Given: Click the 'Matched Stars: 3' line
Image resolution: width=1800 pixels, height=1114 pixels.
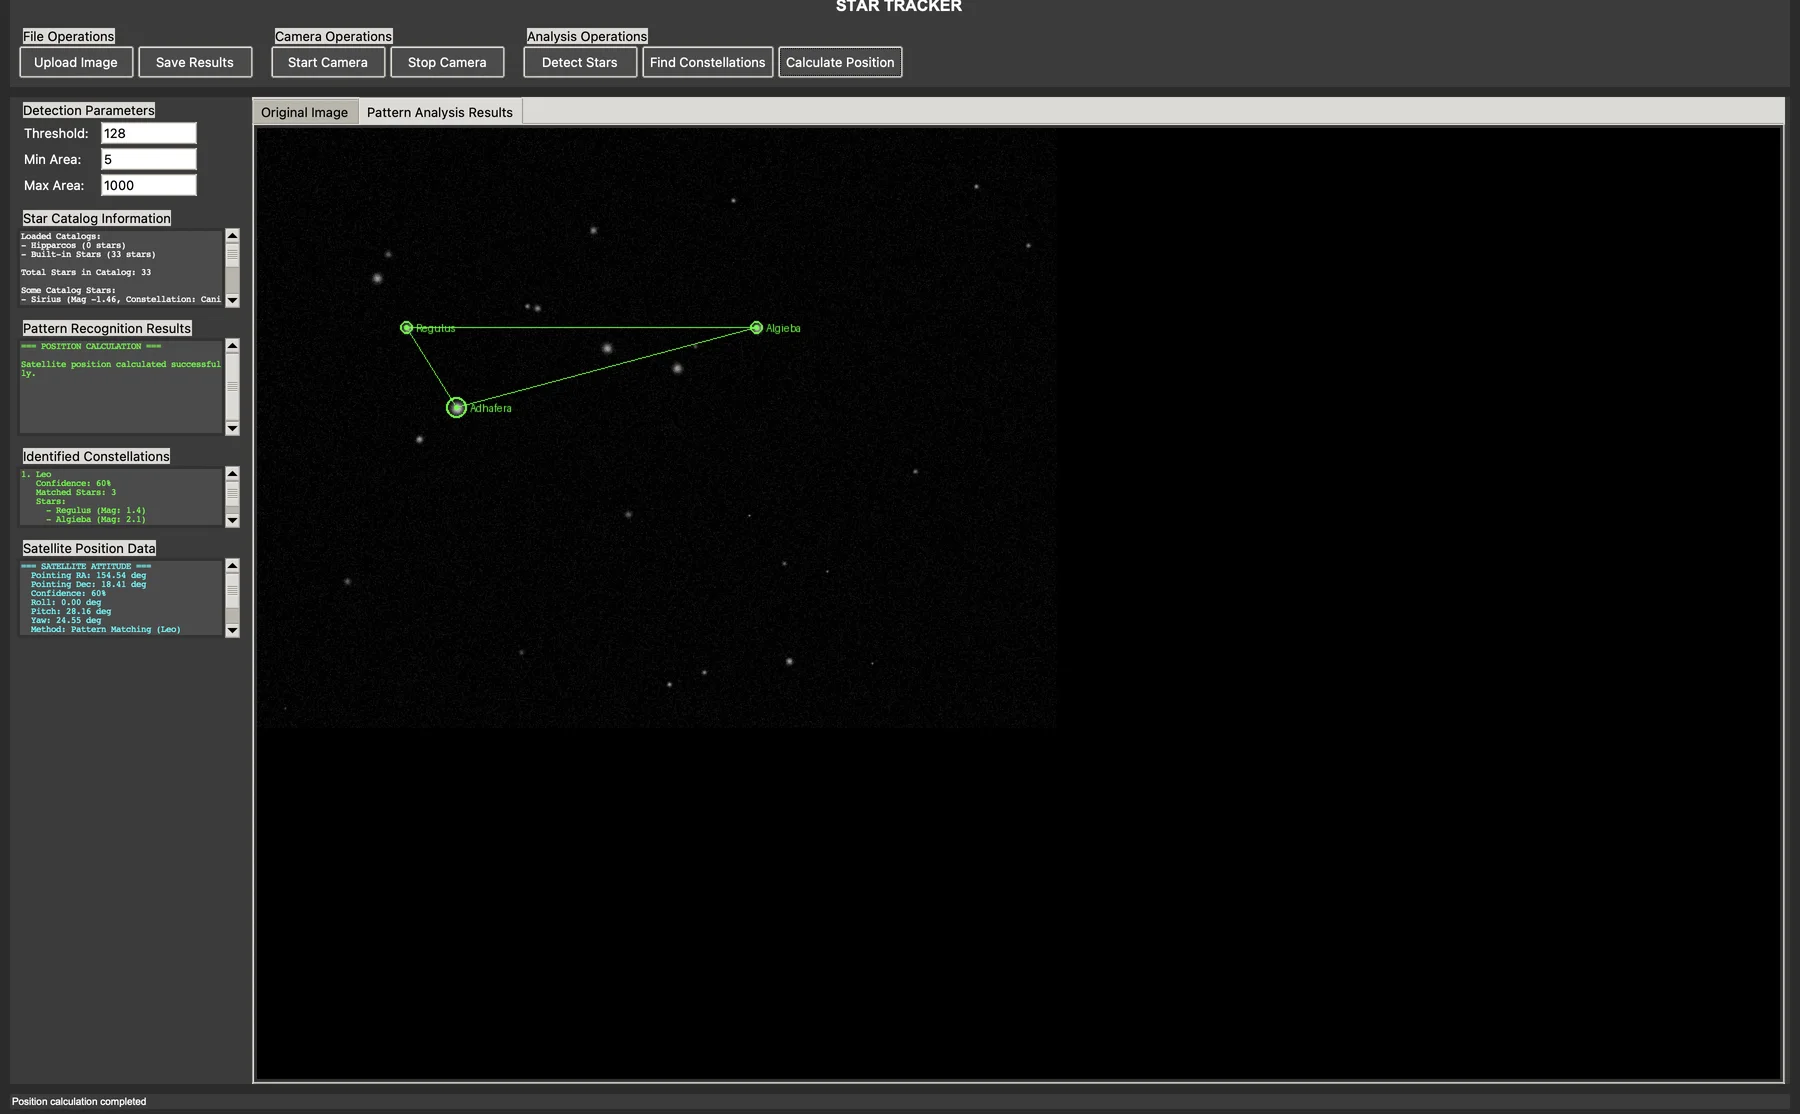Looking at the screenshot, I should click(x=76, y=492).
